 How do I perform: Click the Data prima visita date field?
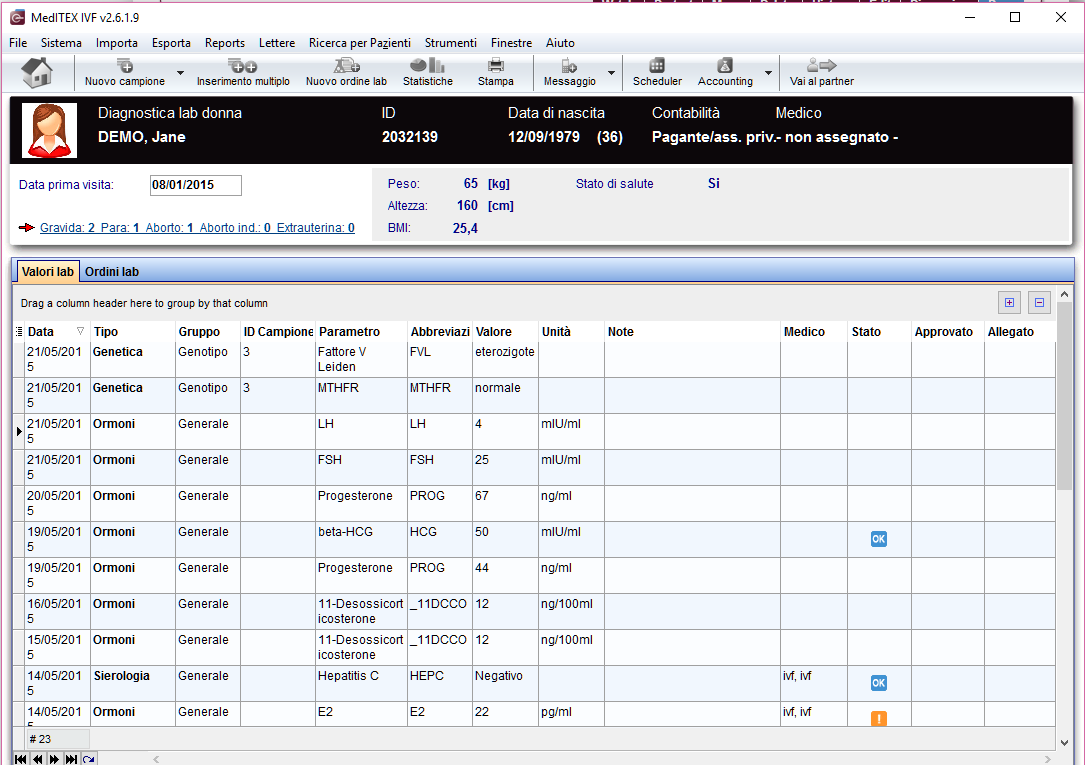196,185
